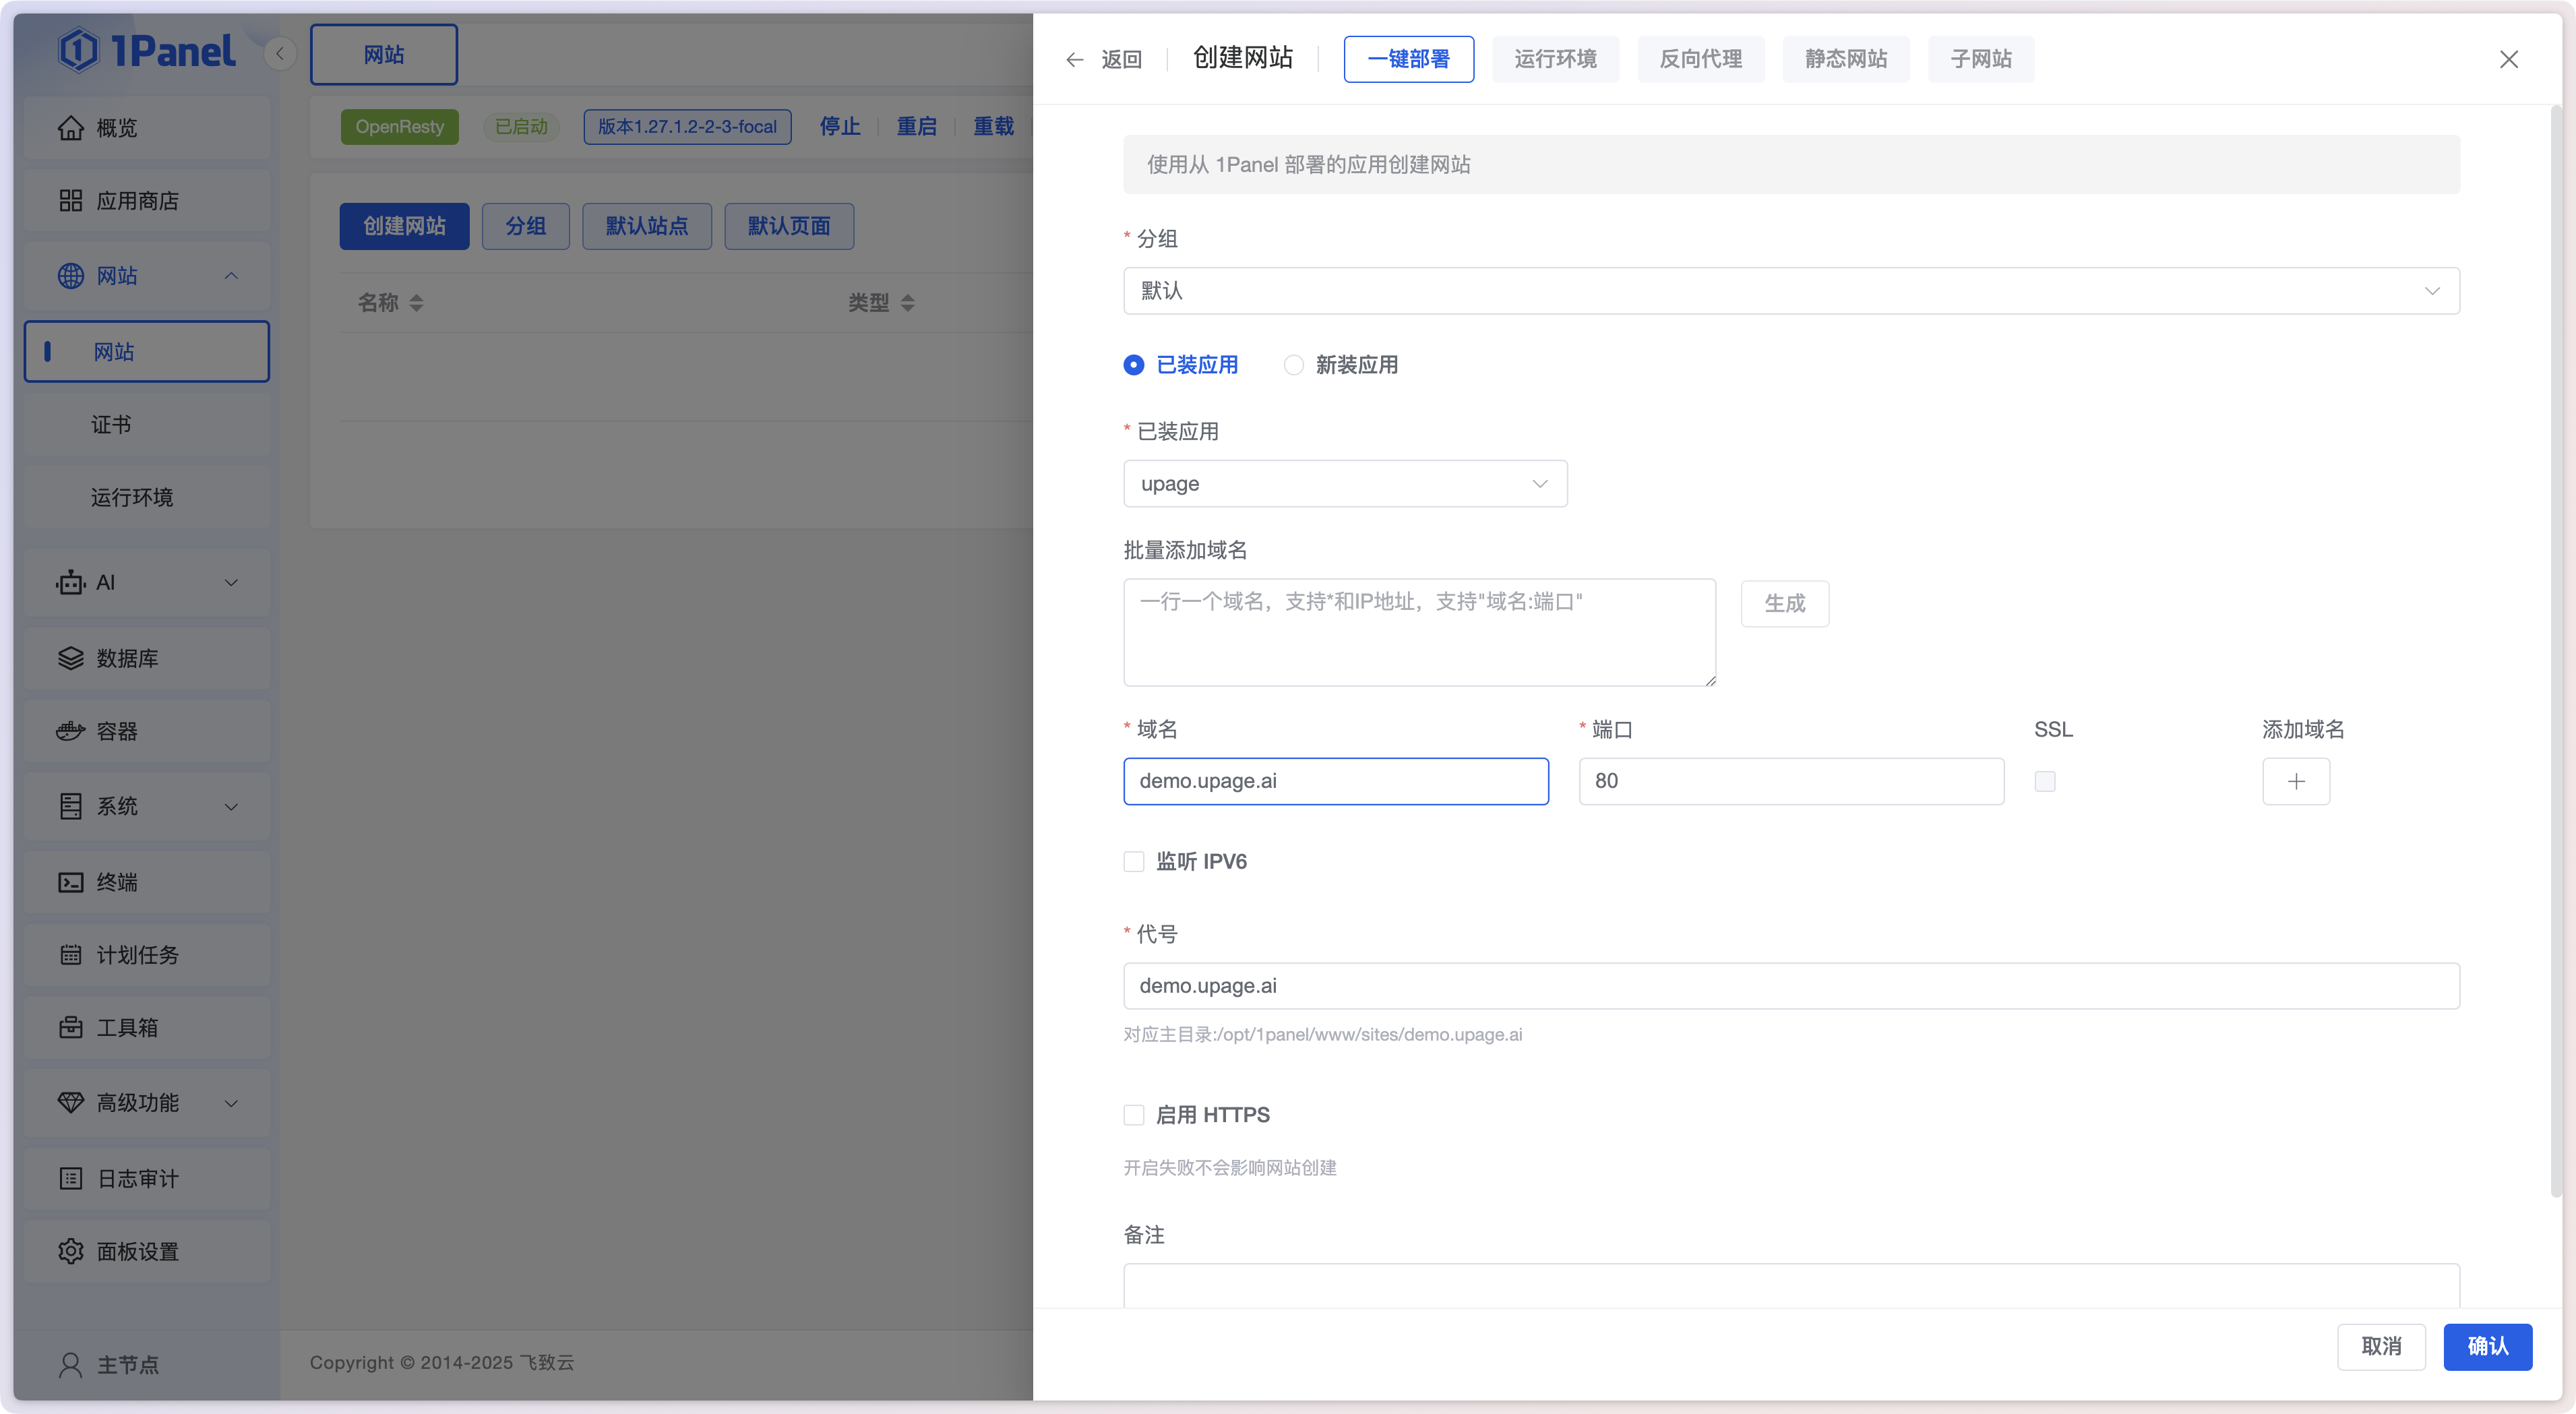2576x1414 pixels.
Task: Click the 端口 input field showing 80
Action: click(x=1790, y=781)
